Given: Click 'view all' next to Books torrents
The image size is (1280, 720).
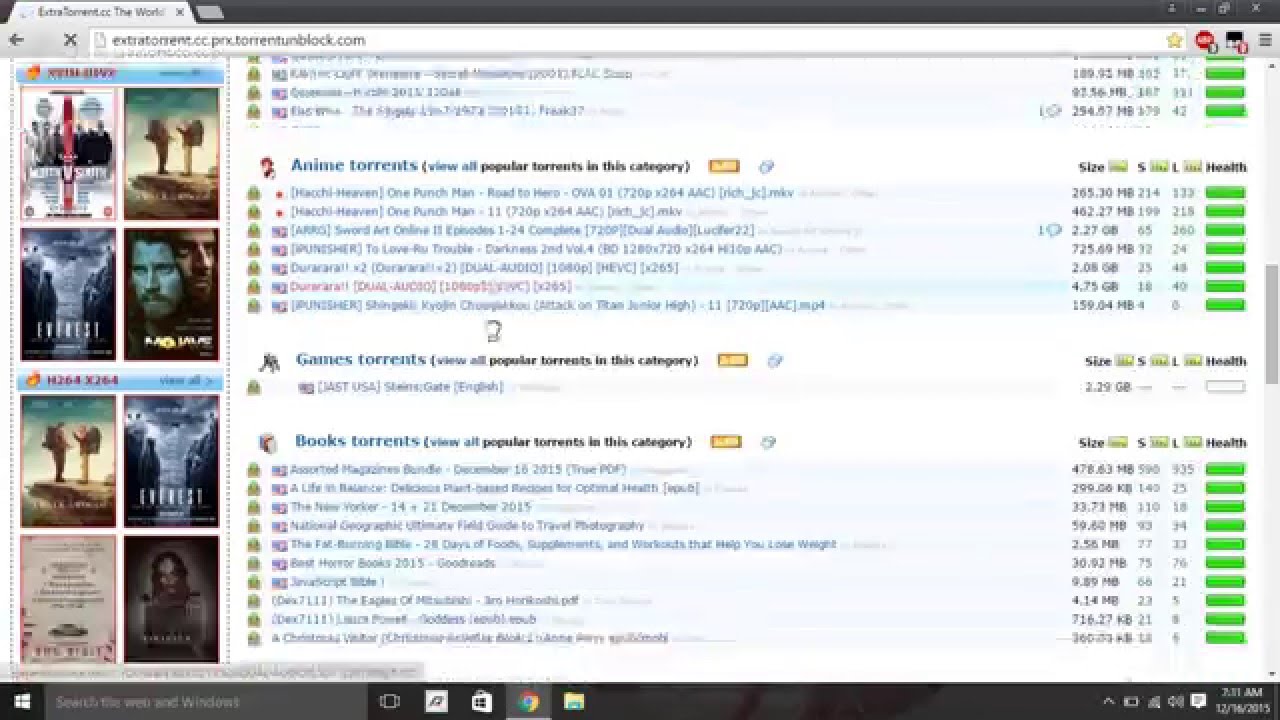Looking at the screenshot, I should 454,442.
